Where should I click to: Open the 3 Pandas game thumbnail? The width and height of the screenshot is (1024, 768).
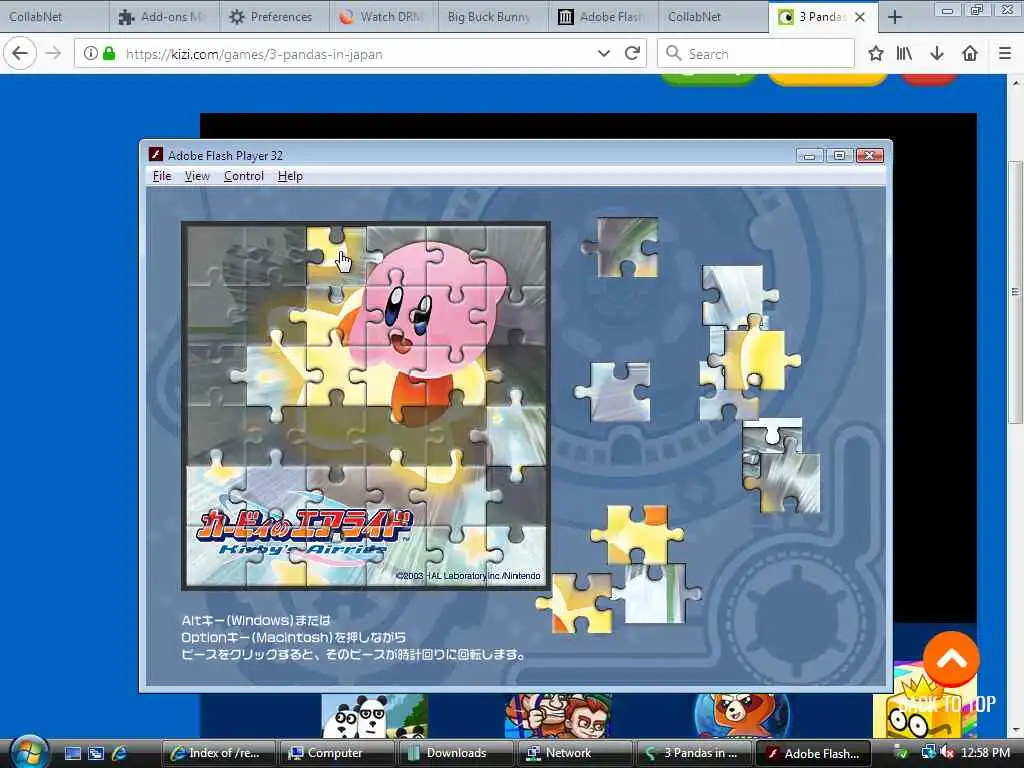click(374, 716)
